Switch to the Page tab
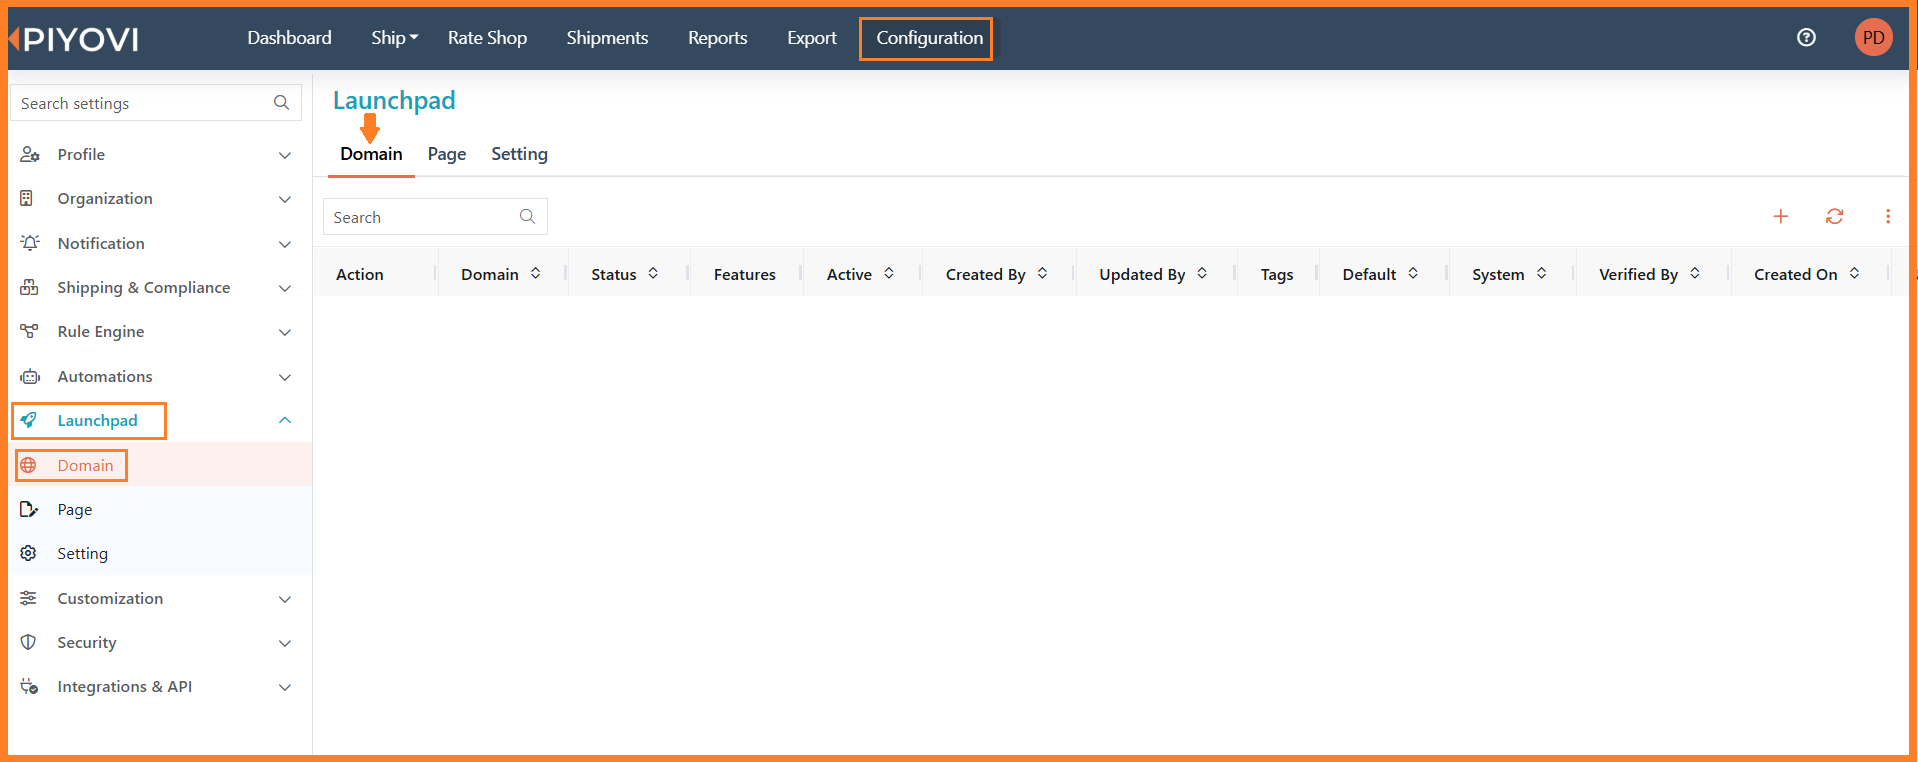Screen dimensions: 1918x762 coord(447,154)
